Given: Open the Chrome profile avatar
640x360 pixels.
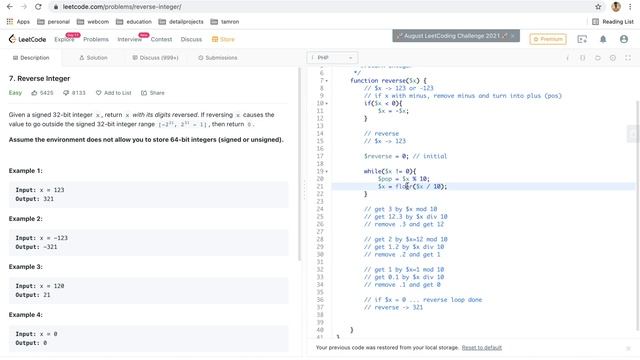Looking at the screenshot, I should point(616,7).
